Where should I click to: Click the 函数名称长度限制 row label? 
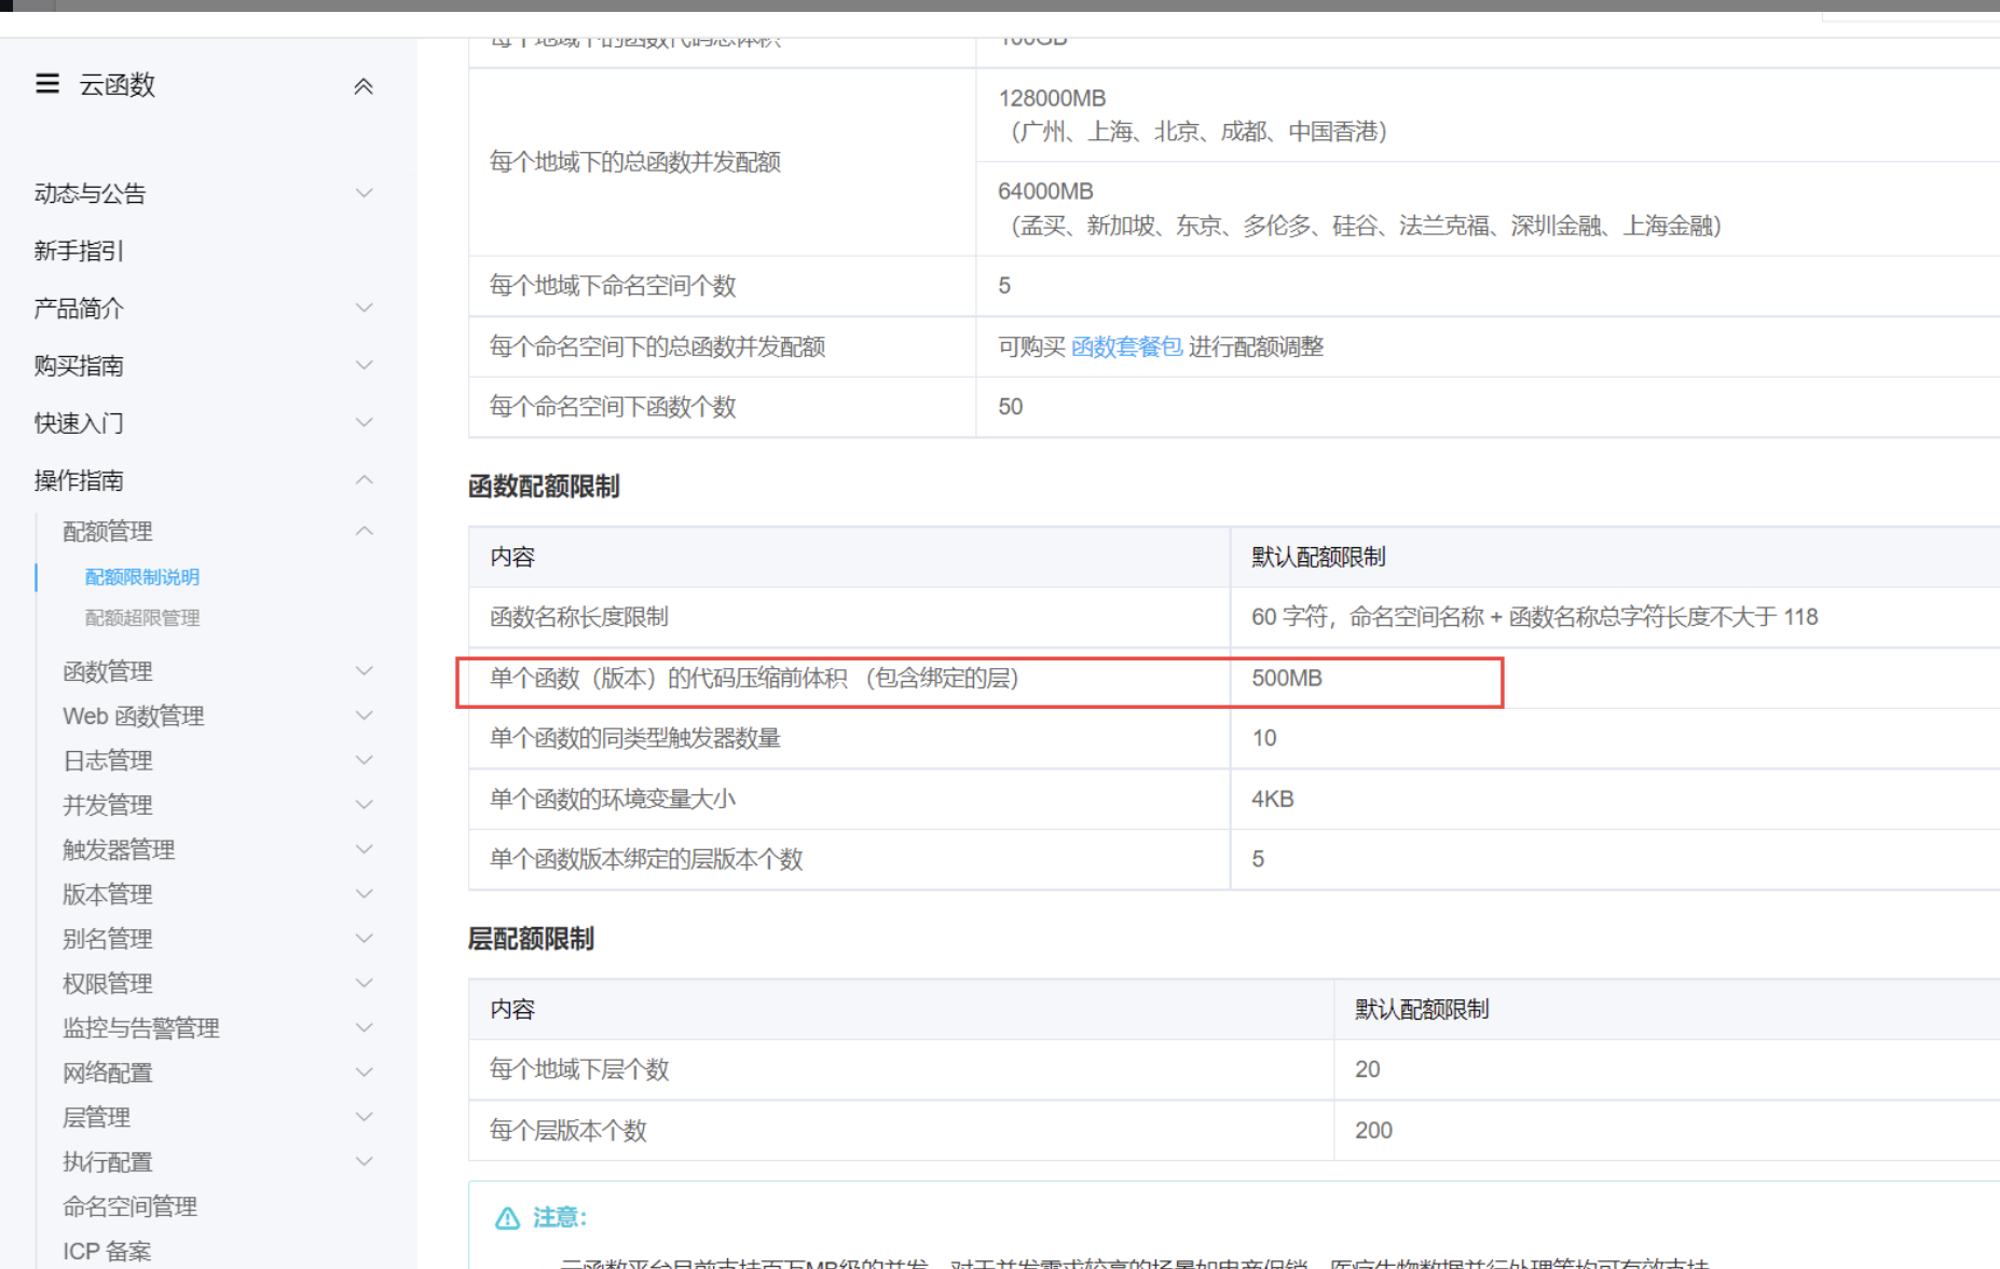pyautogui.click(x=579, y=617)
